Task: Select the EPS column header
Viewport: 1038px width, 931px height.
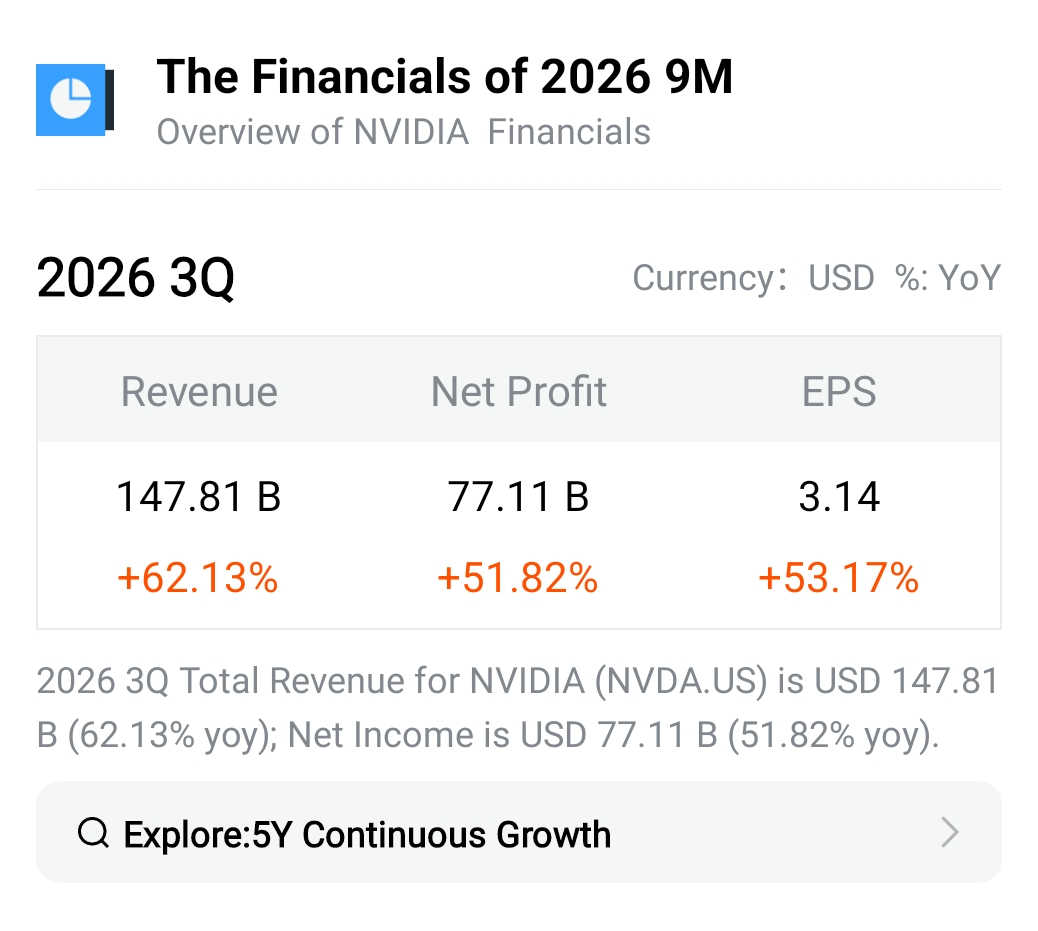Action: tap(839, 391)
